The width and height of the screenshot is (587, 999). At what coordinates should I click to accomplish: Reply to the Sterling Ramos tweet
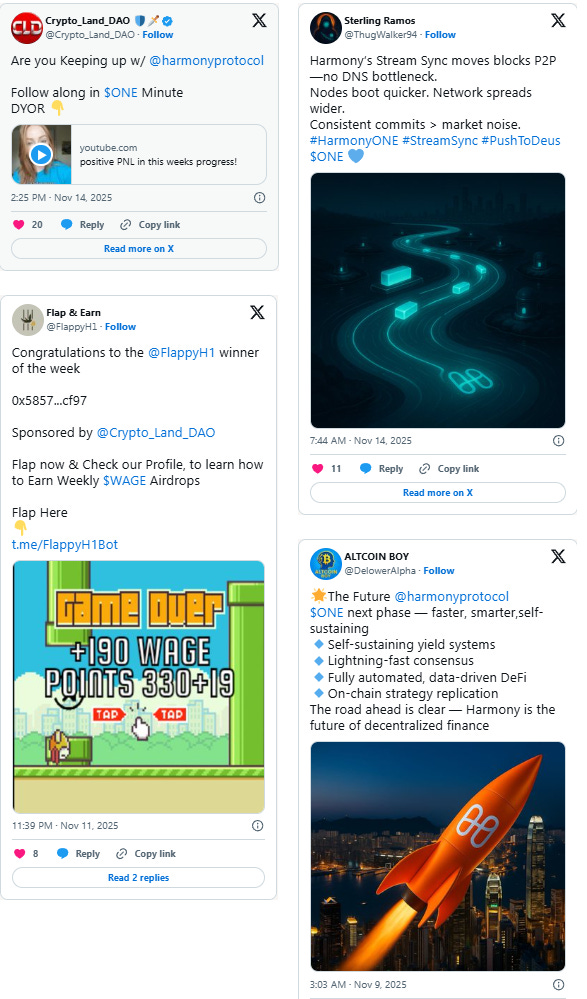[x=382, y=468]
